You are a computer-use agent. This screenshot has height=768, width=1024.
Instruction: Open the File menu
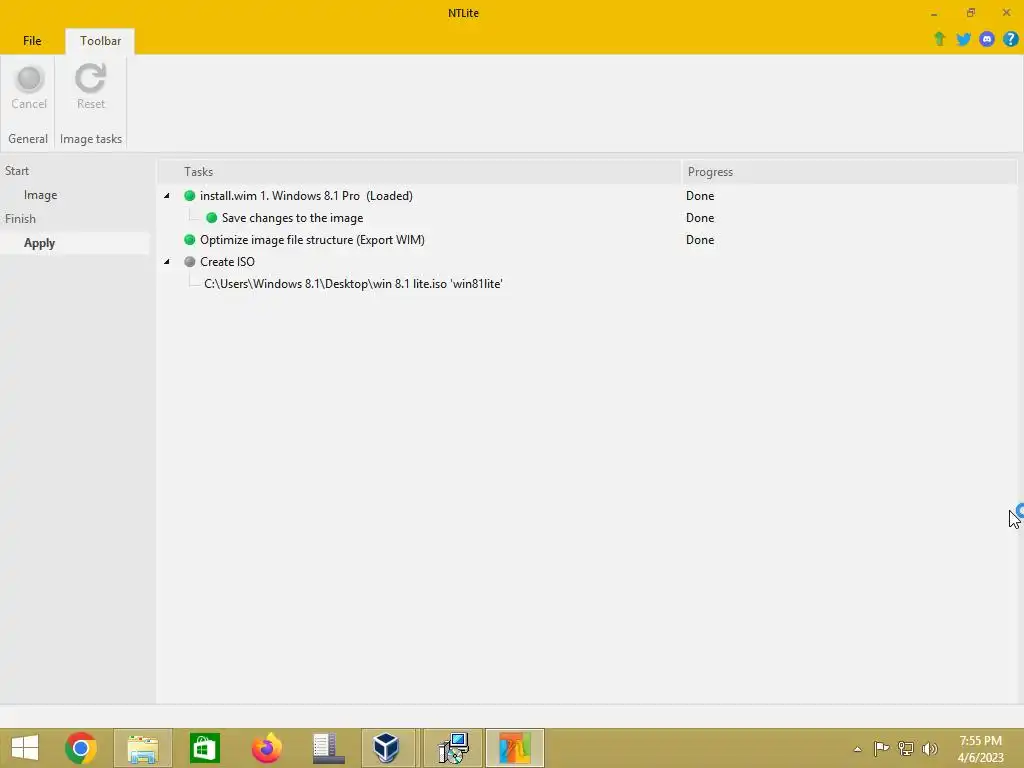click(32, 40)
